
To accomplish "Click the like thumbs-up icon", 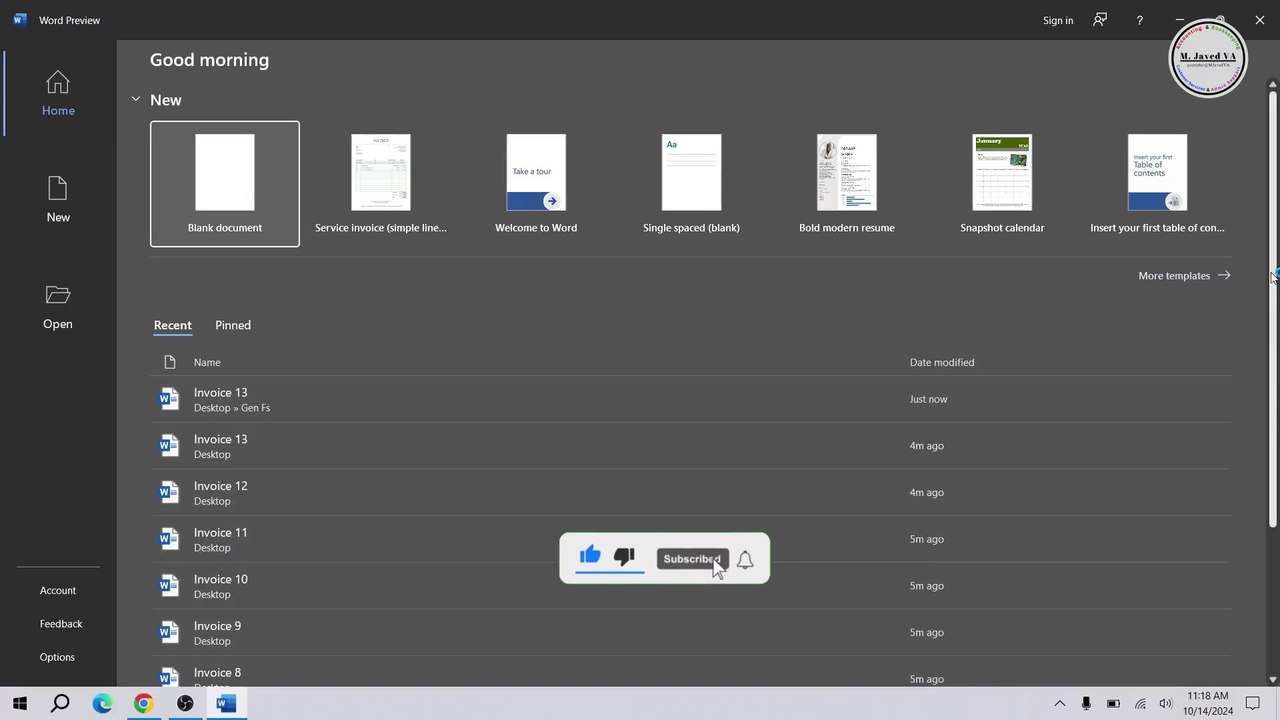I will tap(590, 555).
